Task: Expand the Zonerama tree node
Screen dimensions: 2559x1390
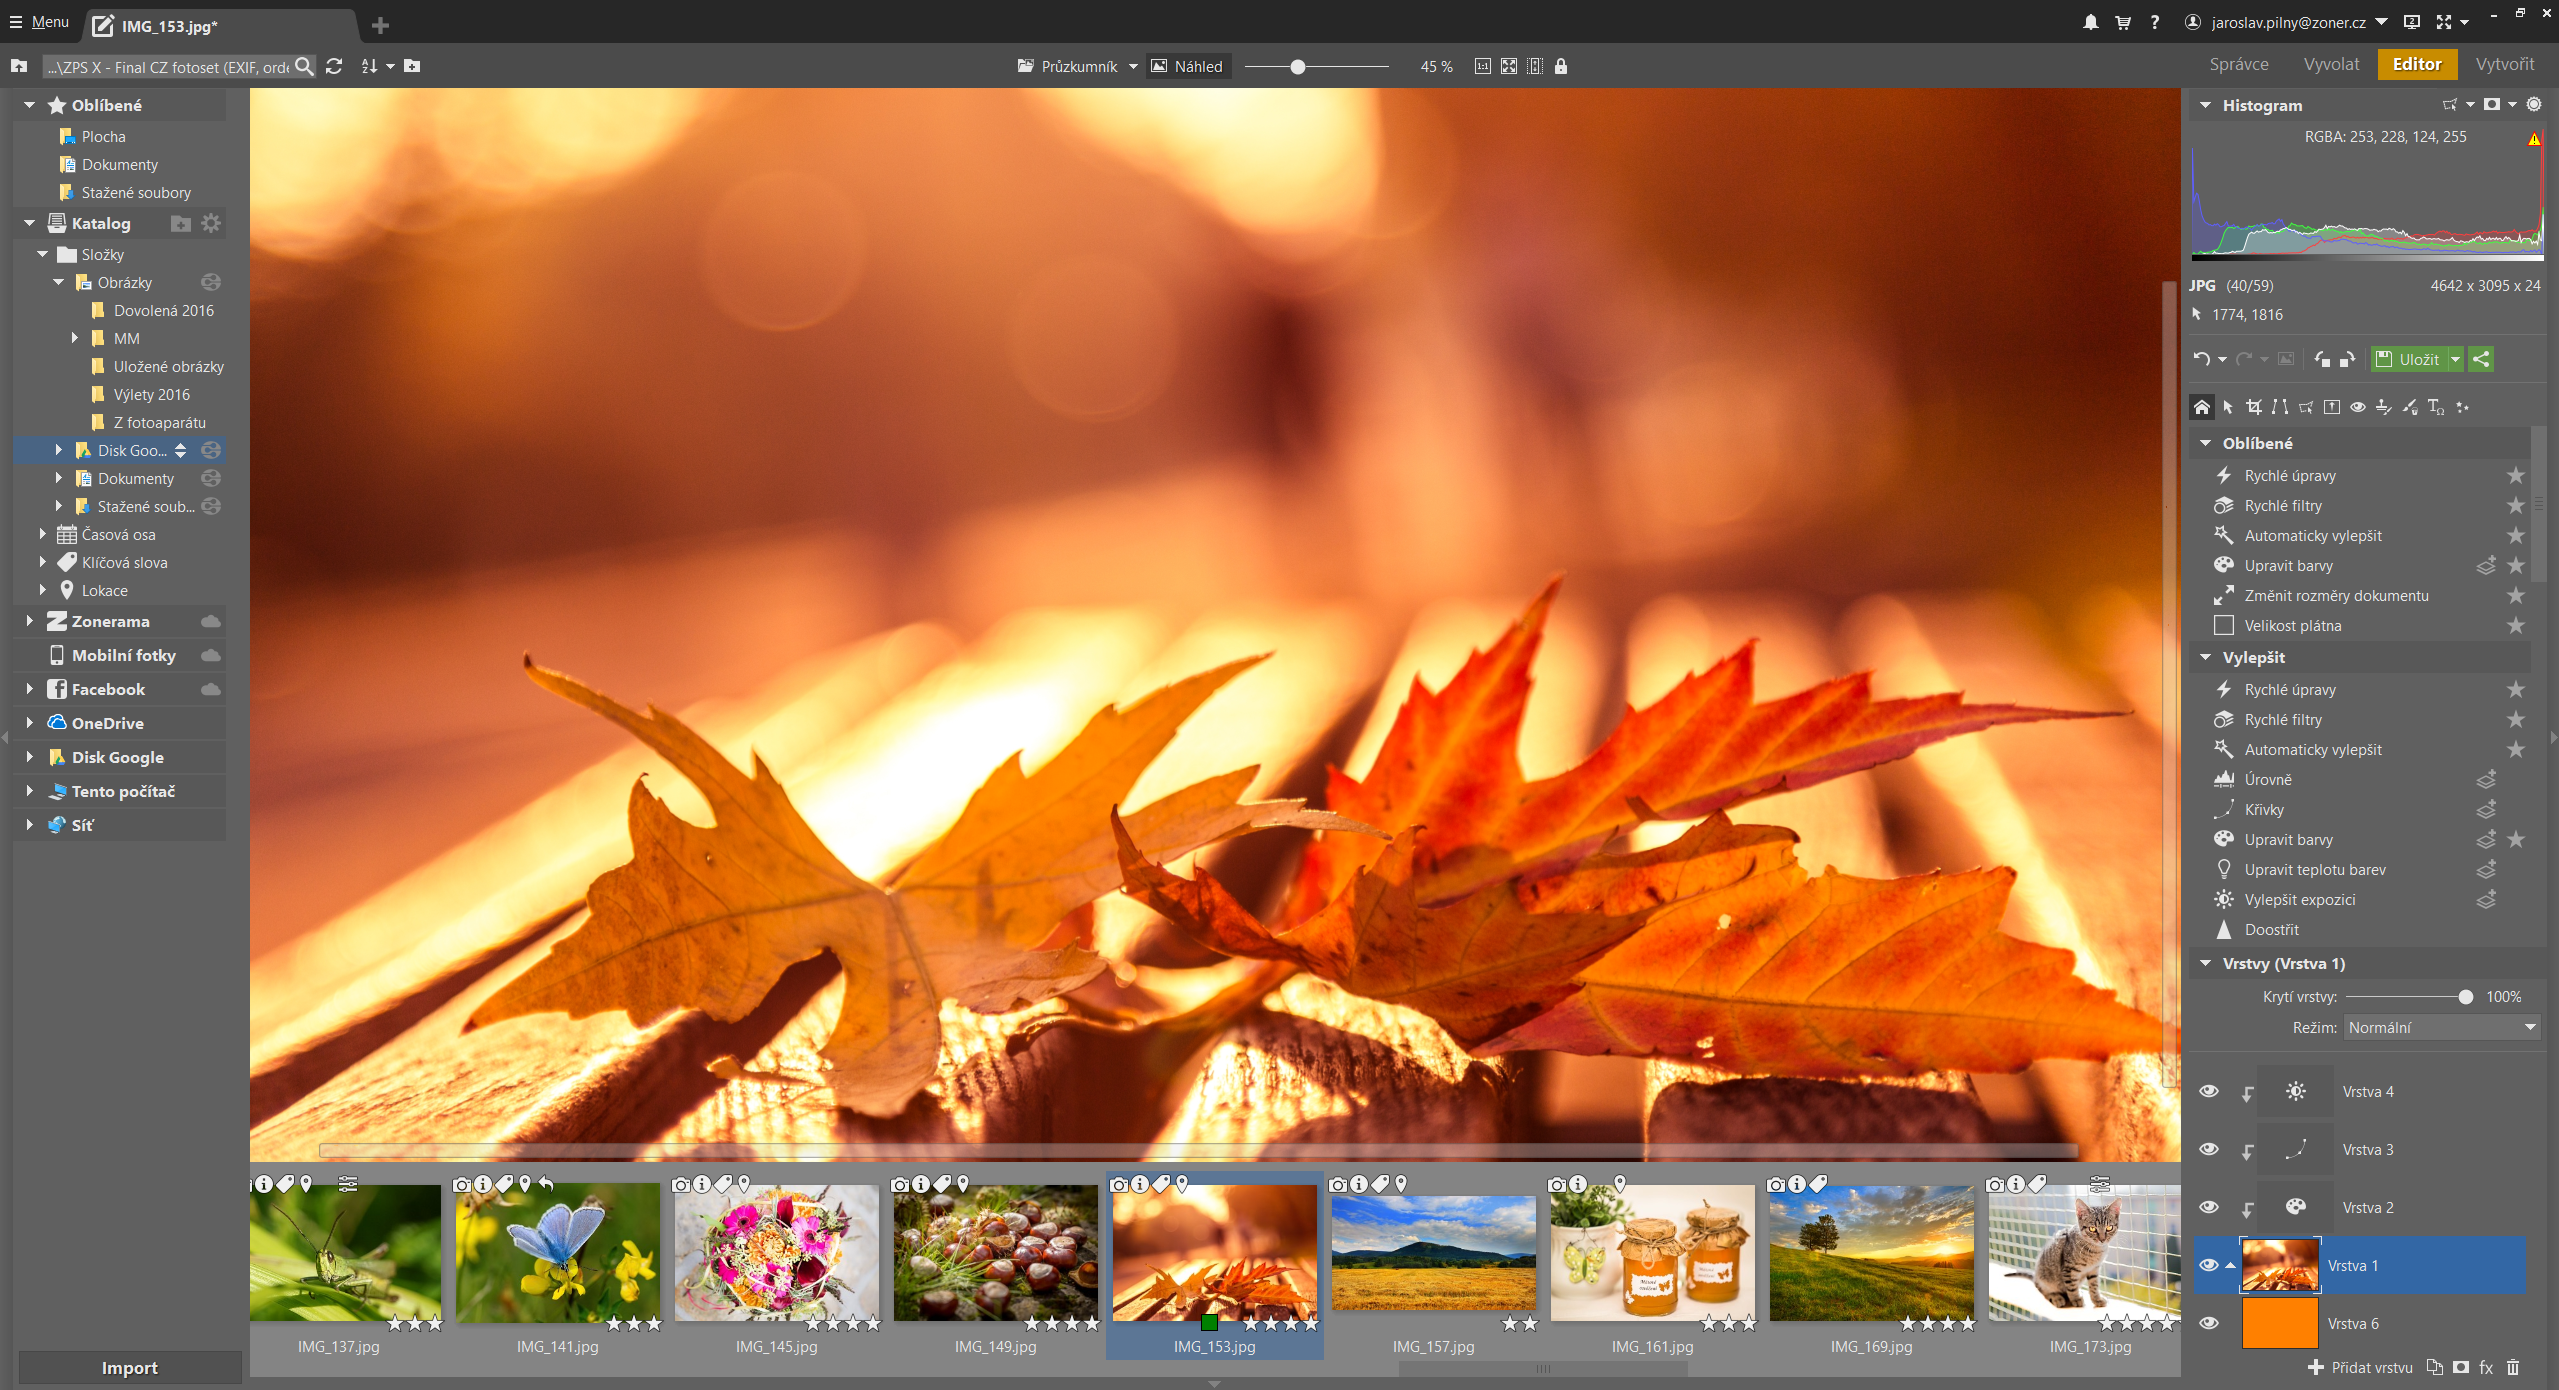Action: (x=29, y=621)
